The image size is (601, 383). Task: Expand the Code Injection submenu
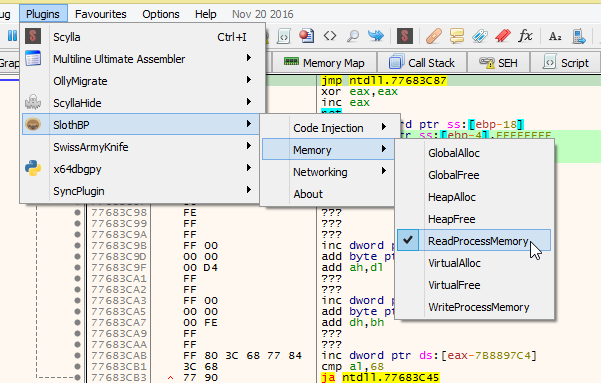[x=327, y=128]
